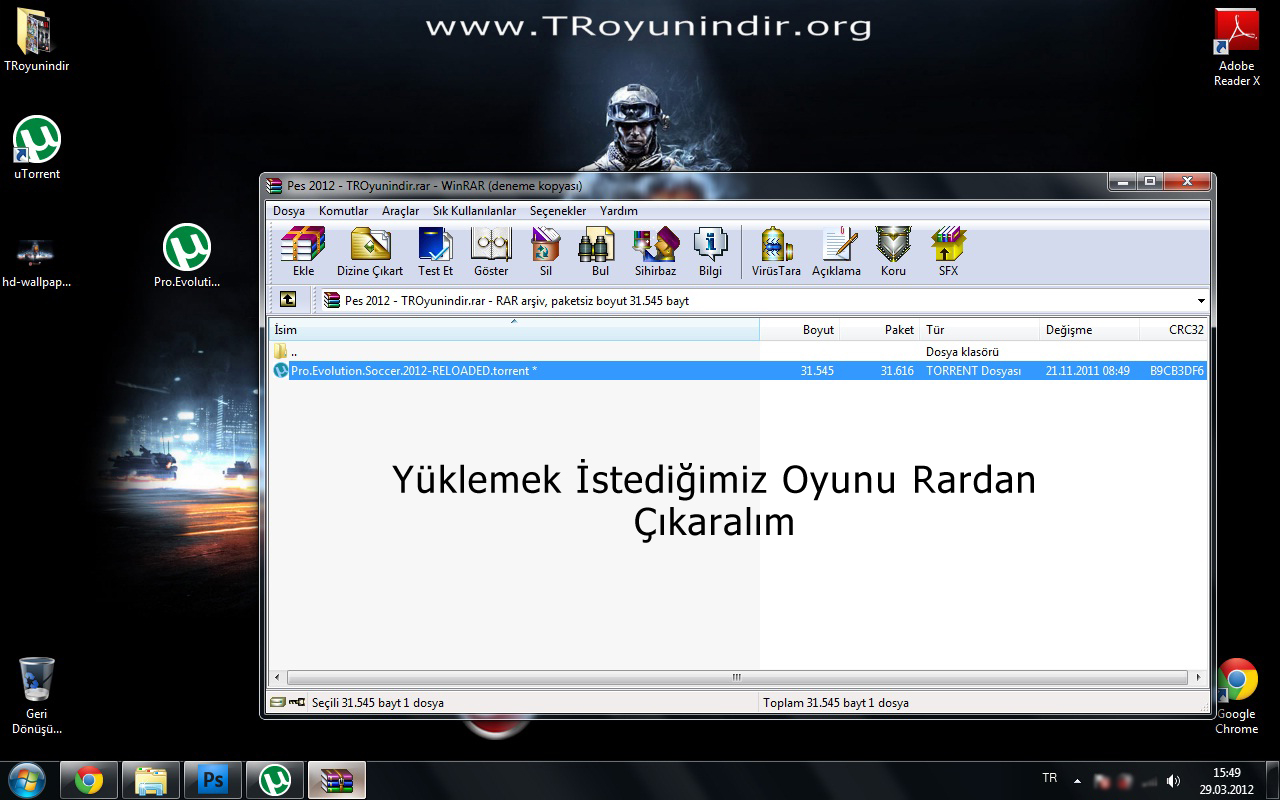Open the Windows Start menu
The width and height of the screenshot is (1280, 800).
25,780
